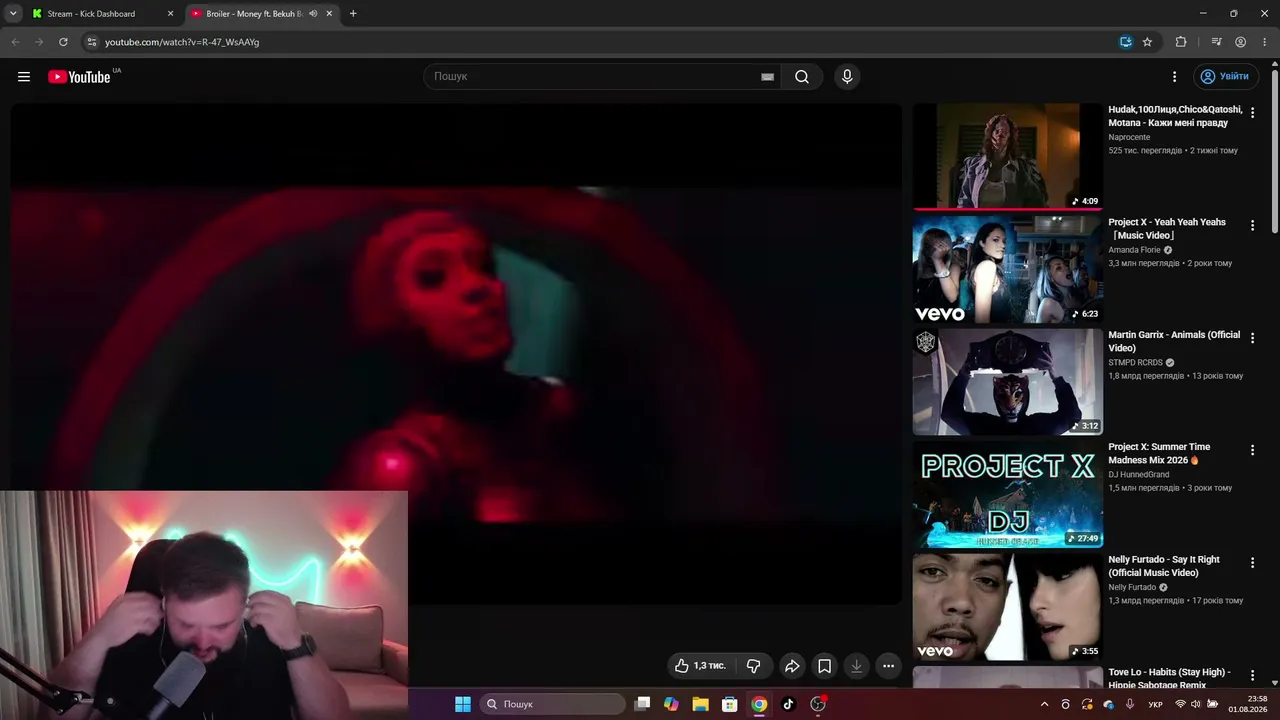This screenshot has width=1280, height=720.
Task: Download the current video
Action: [856, 666]
